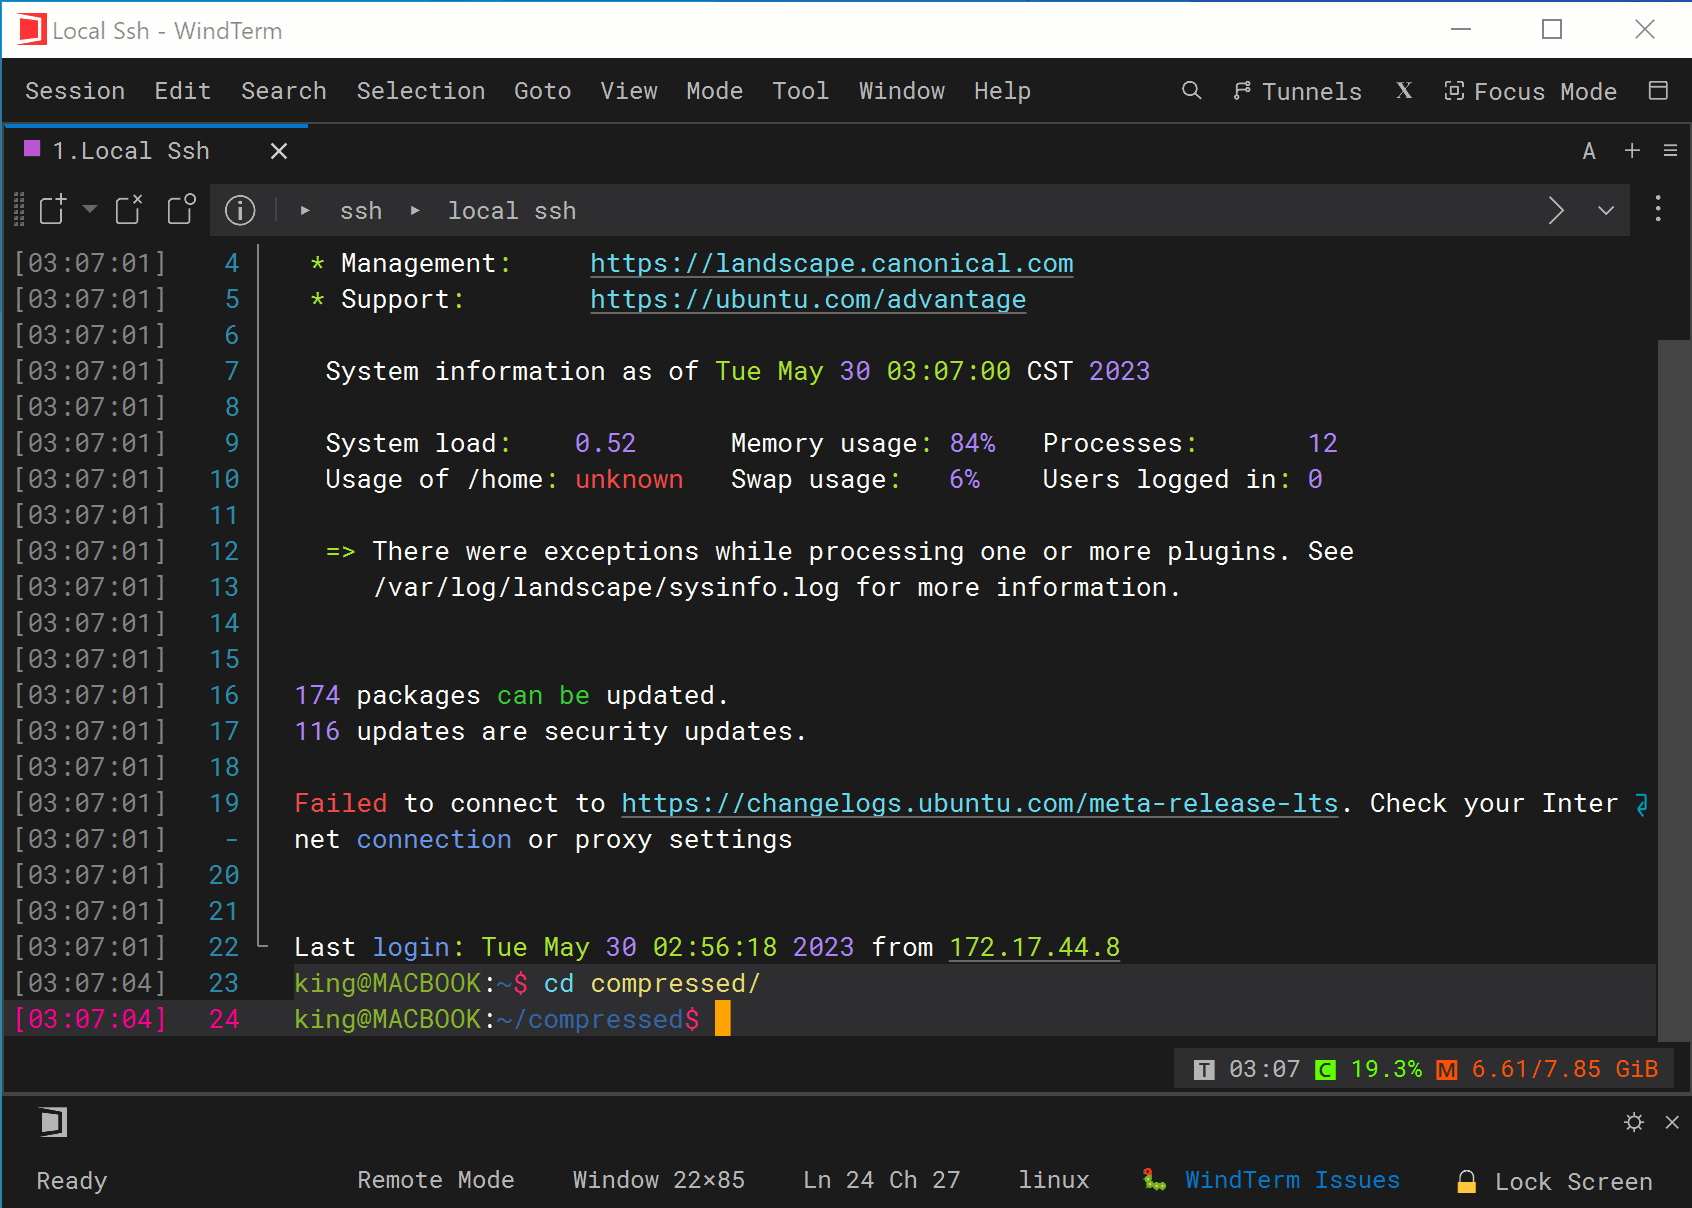1692x1208 pixels.
Task: Open the Edit menu
Action: [x=183, y=91]
